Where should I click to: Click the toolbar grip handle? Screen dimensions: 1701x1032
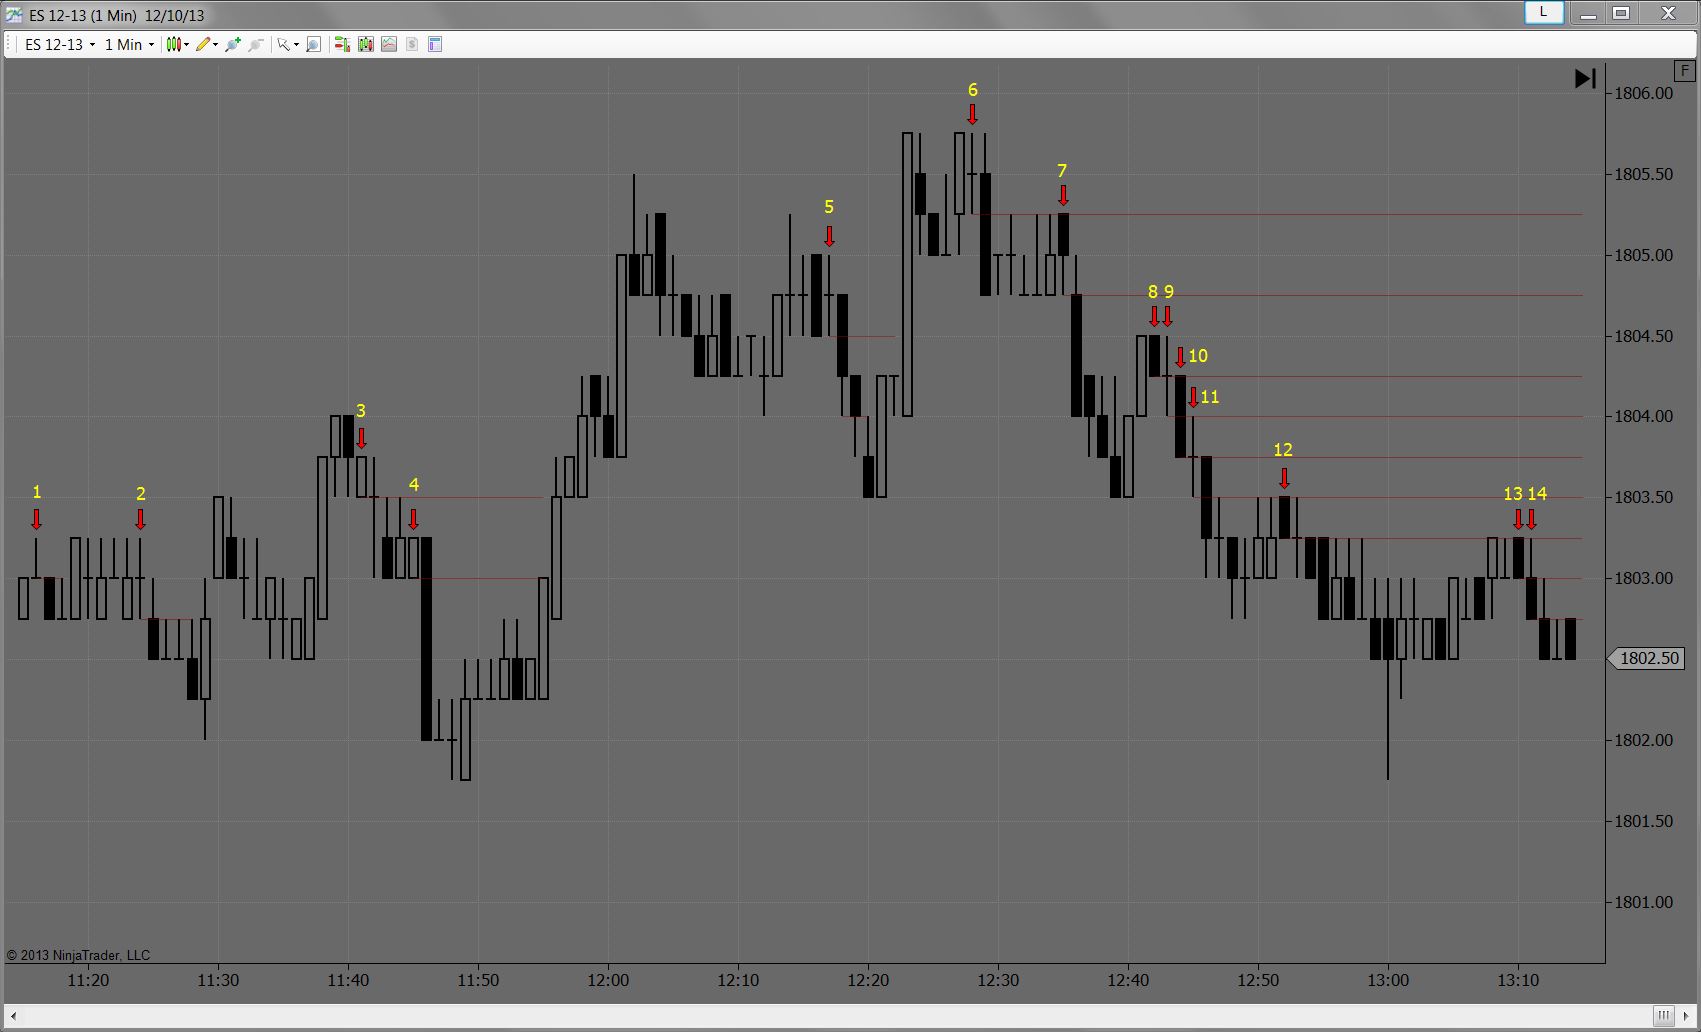(x=11, y=45)
